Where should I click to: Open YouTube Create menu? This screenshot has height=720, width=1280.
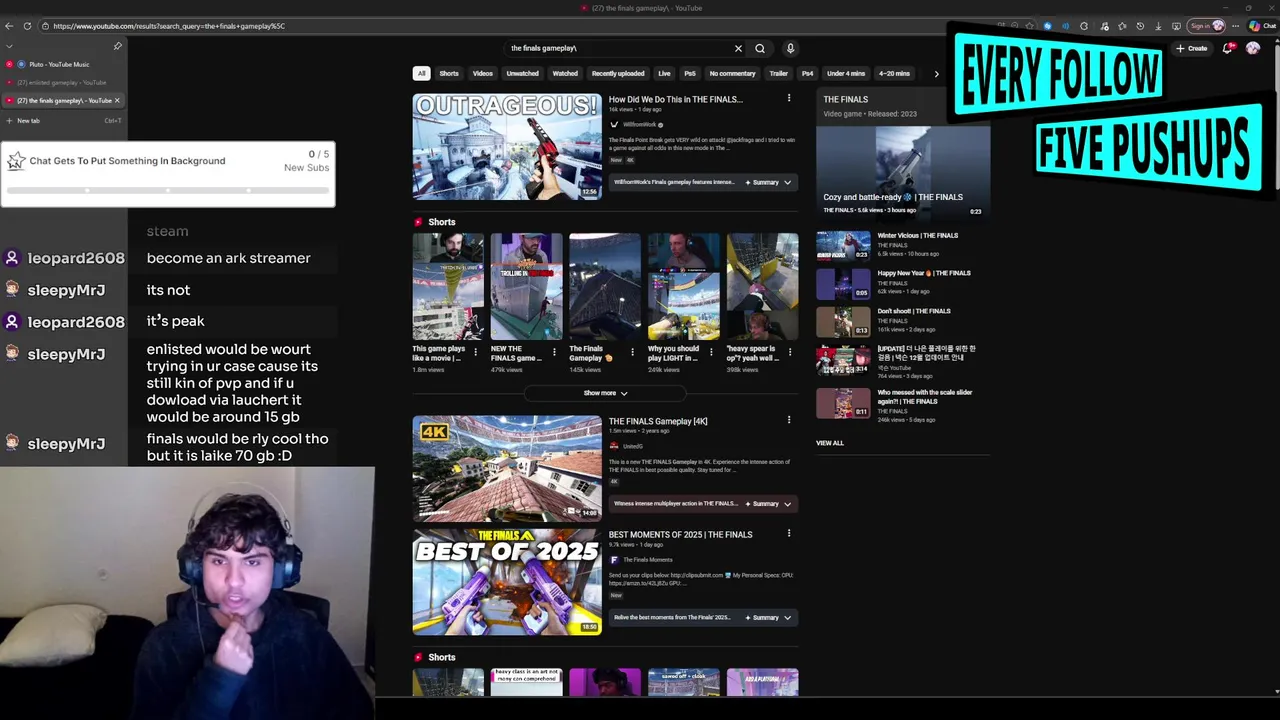(x=1191, y=48)
